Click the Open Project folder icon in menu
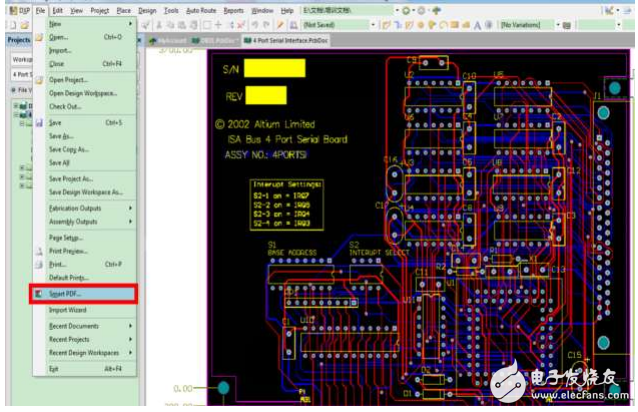This screenshot has width=638, height=412. point(39,79)
